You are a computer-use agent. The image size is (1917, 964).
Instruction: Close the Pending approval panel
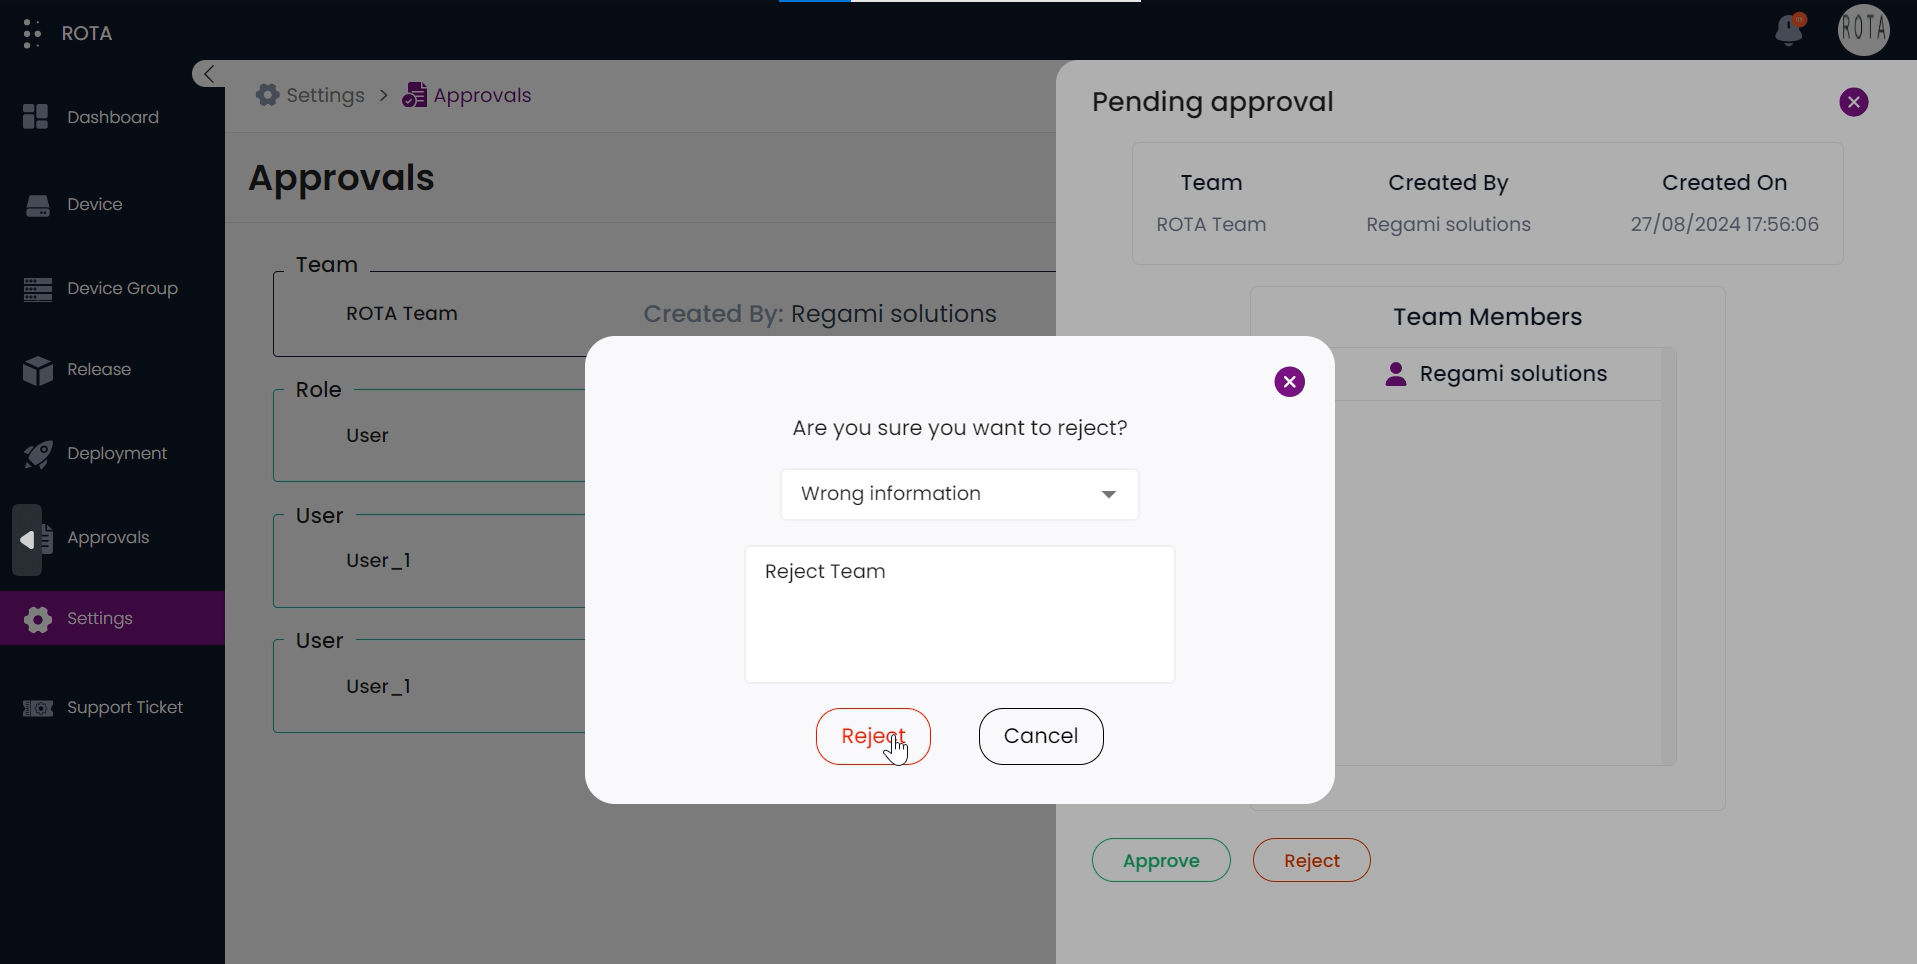tap(1853, 102)
